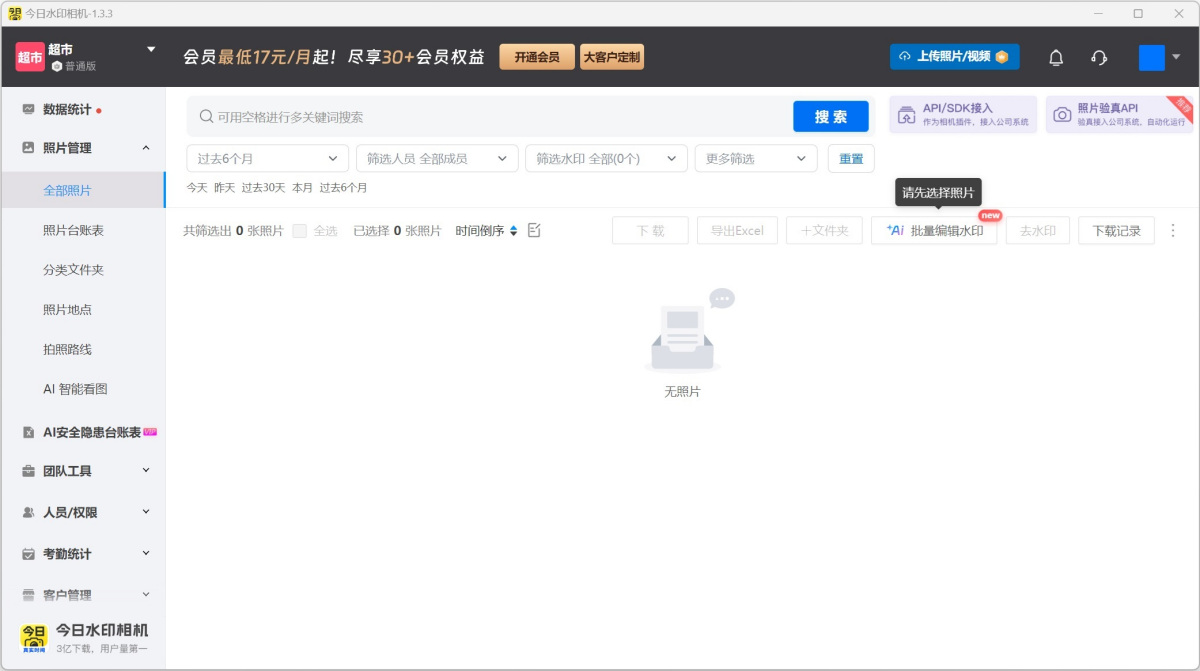Click the 过去30天 quick filter link
This screenshot has width=1200, height=671.
coord(263,188)
